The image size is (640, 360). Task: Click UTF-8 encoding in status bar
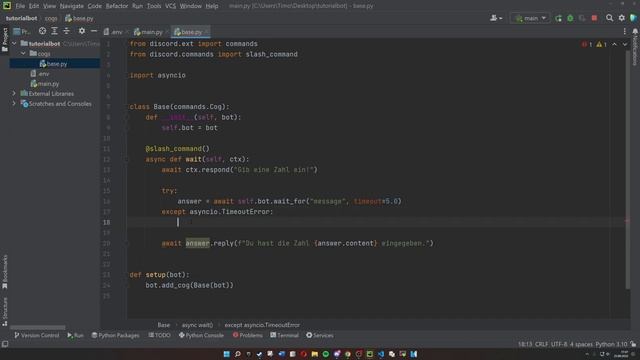(559, 344)
